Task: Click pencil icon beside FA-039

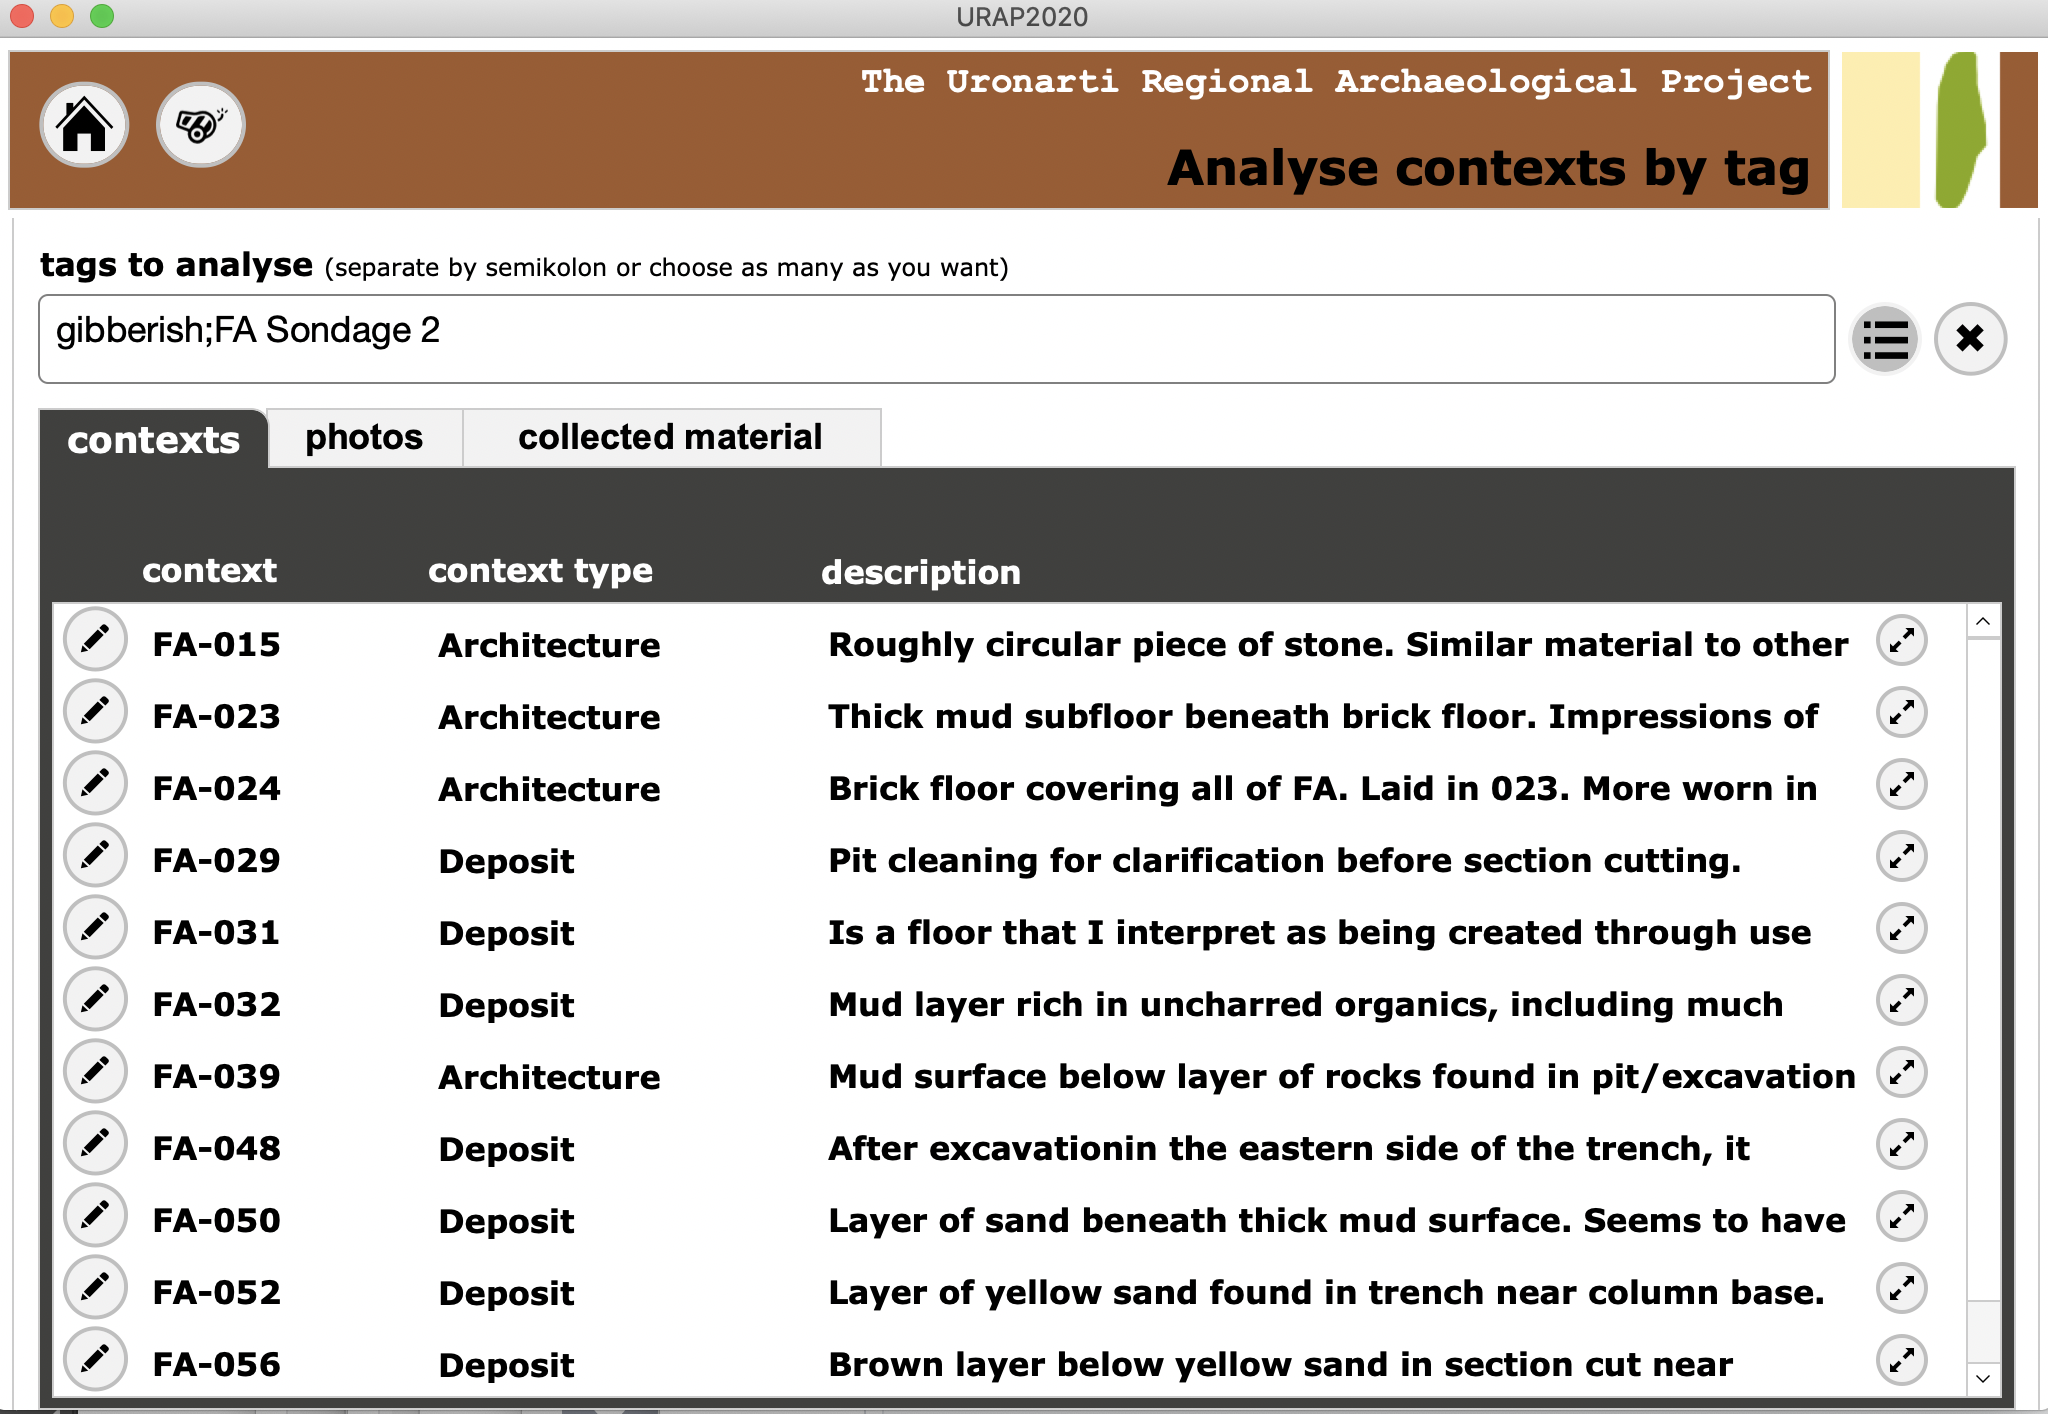Action: coord(95,1072)
